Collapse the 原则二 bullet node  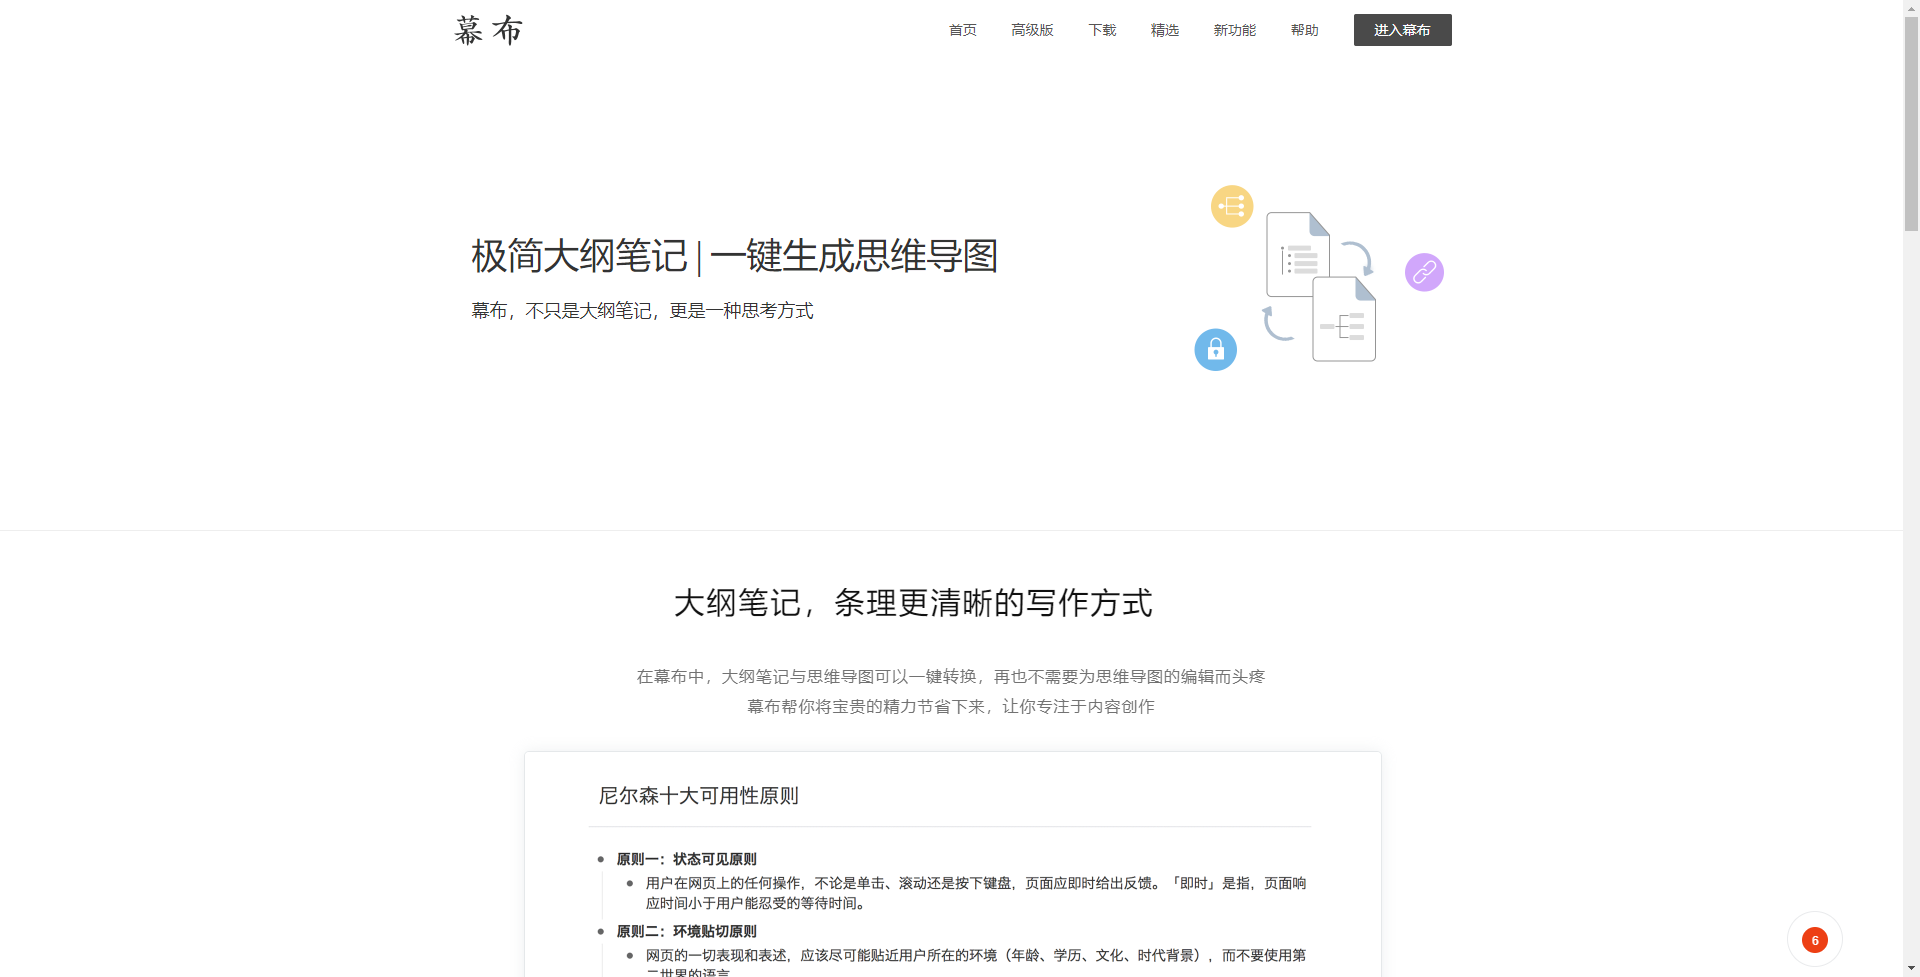point(601,931)
